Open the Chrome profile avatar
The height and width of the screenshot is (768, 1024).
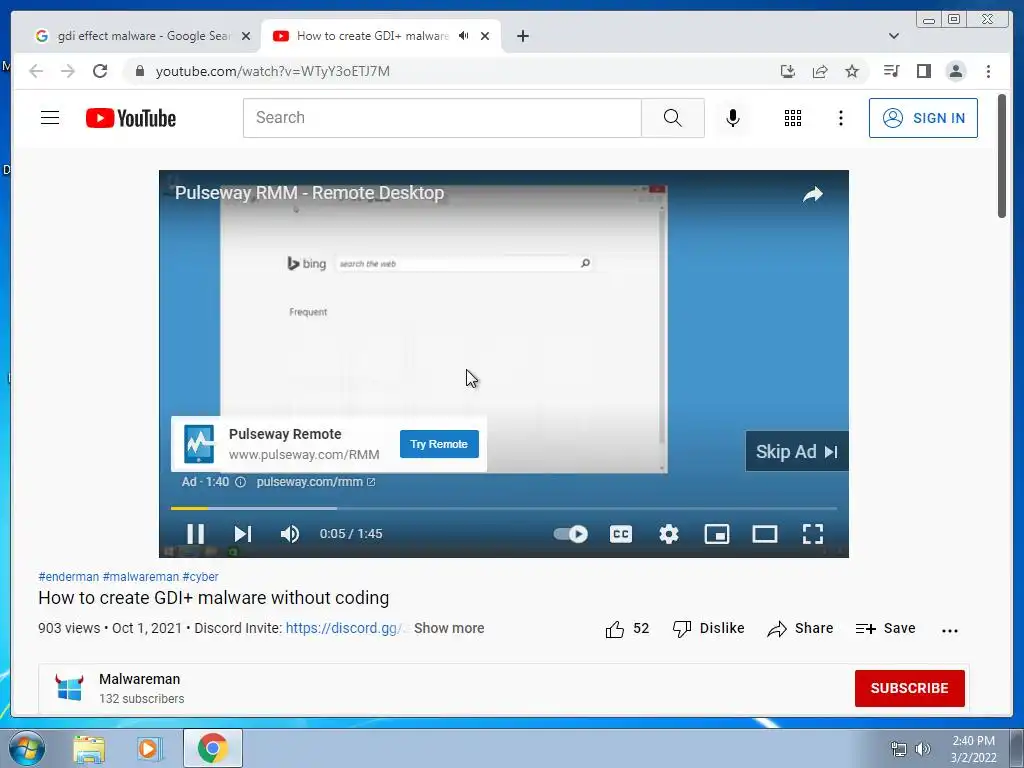[955, 71]
